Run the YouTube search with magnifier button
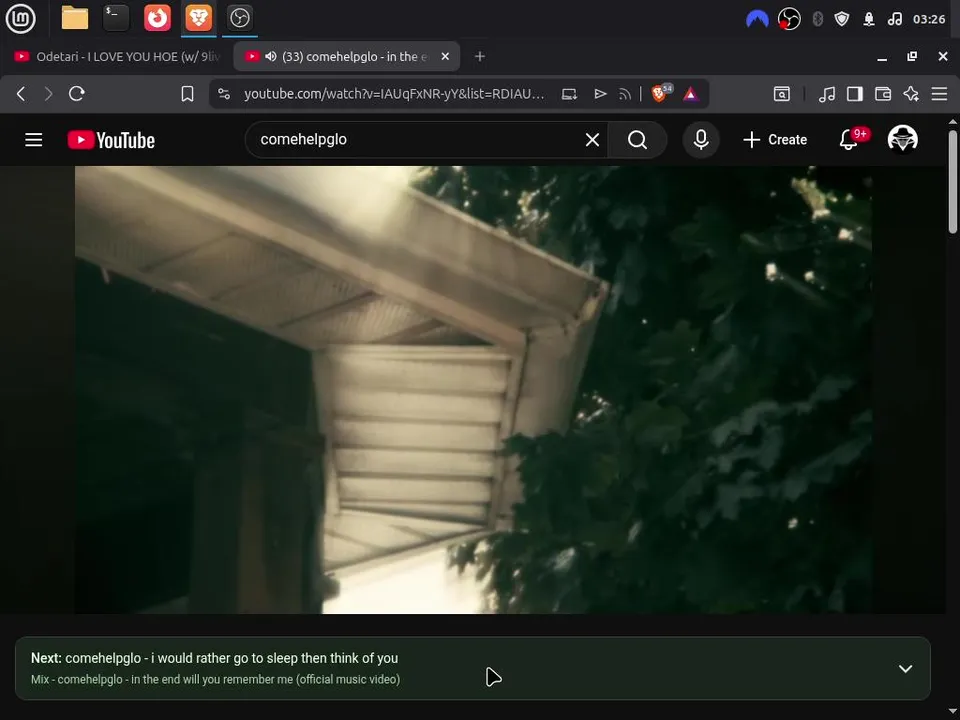The width and height of the screenshot is (960, 720). [637, 140]
